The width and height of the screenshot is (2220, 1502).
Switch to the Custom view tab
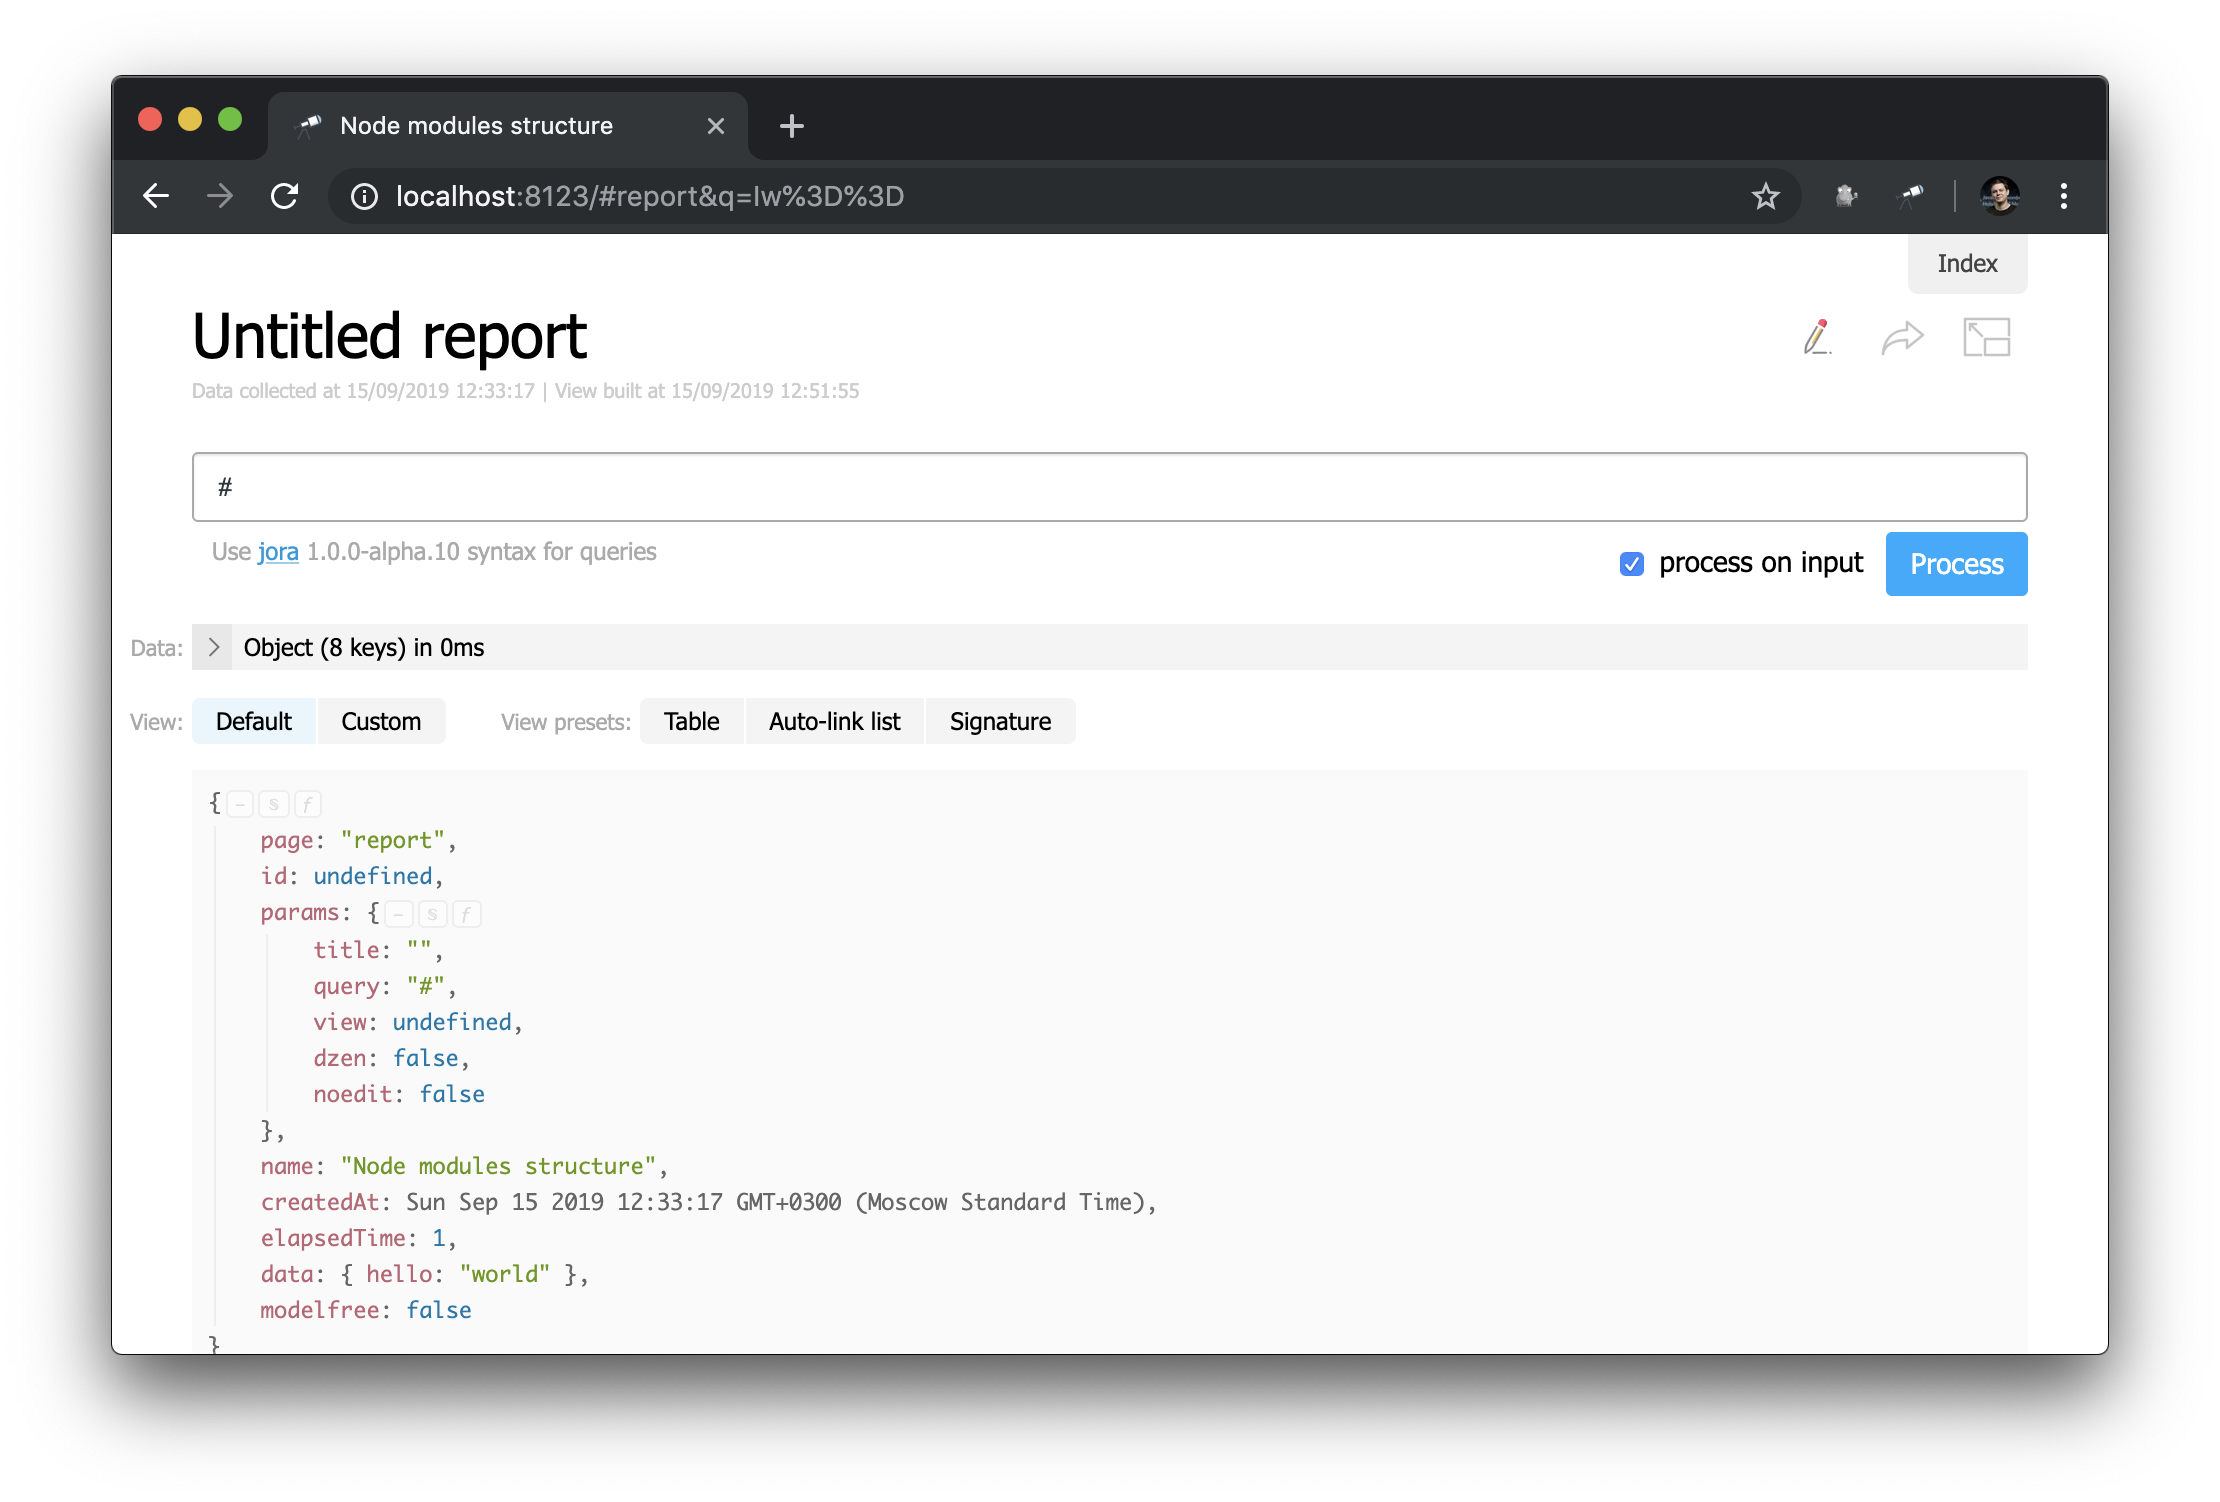(380, 722)
